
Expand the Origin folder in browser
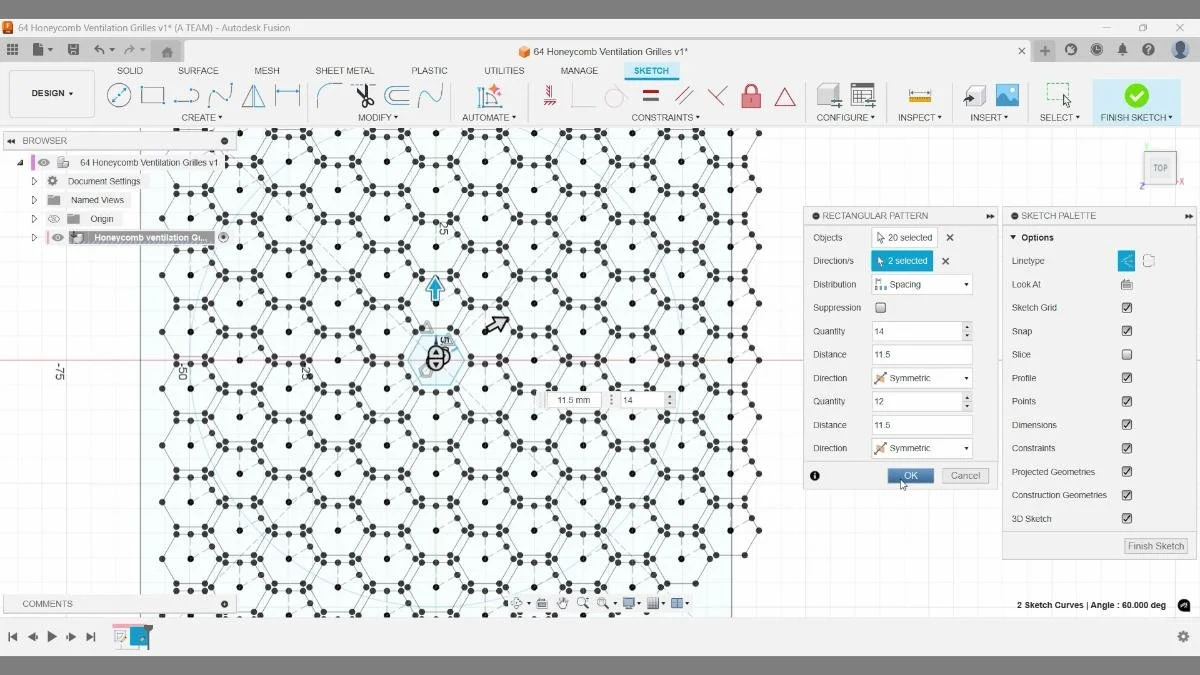[34, 218]
